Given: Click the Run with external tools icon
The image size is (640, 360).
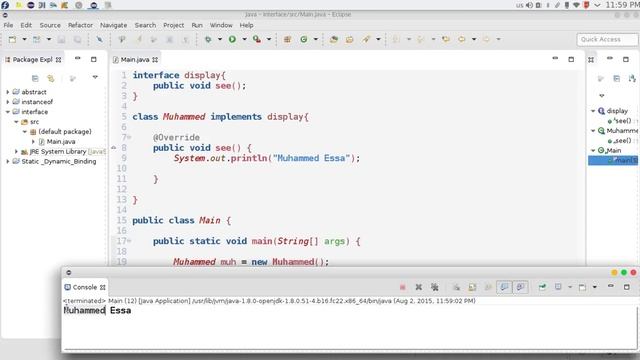Looking at the screenshot, I should (257, 39).
